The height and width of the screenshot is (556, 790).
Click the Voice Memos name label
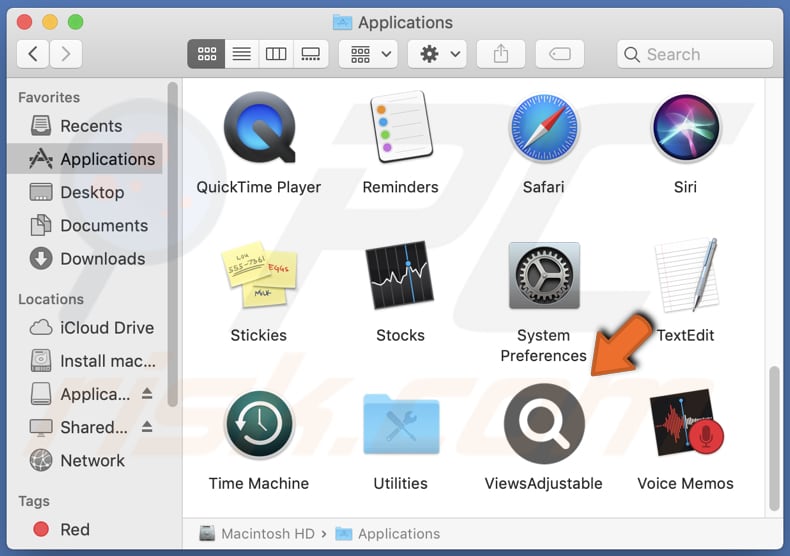tap(686, 483)
